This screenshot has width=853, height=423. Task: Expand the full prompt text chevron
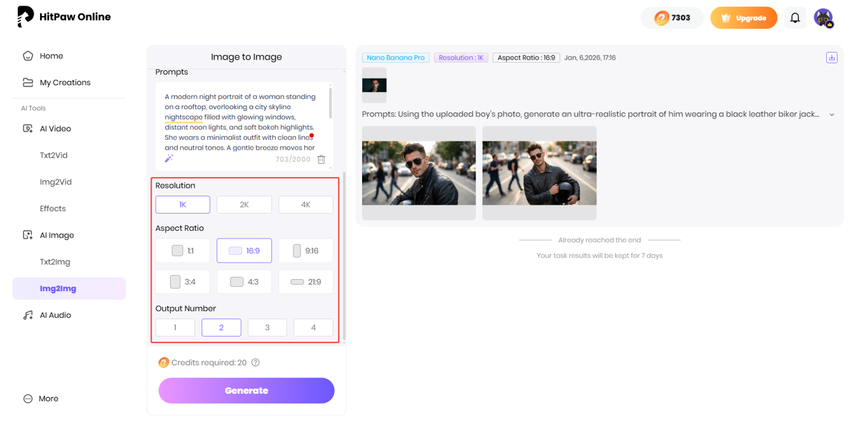point(831,115)
